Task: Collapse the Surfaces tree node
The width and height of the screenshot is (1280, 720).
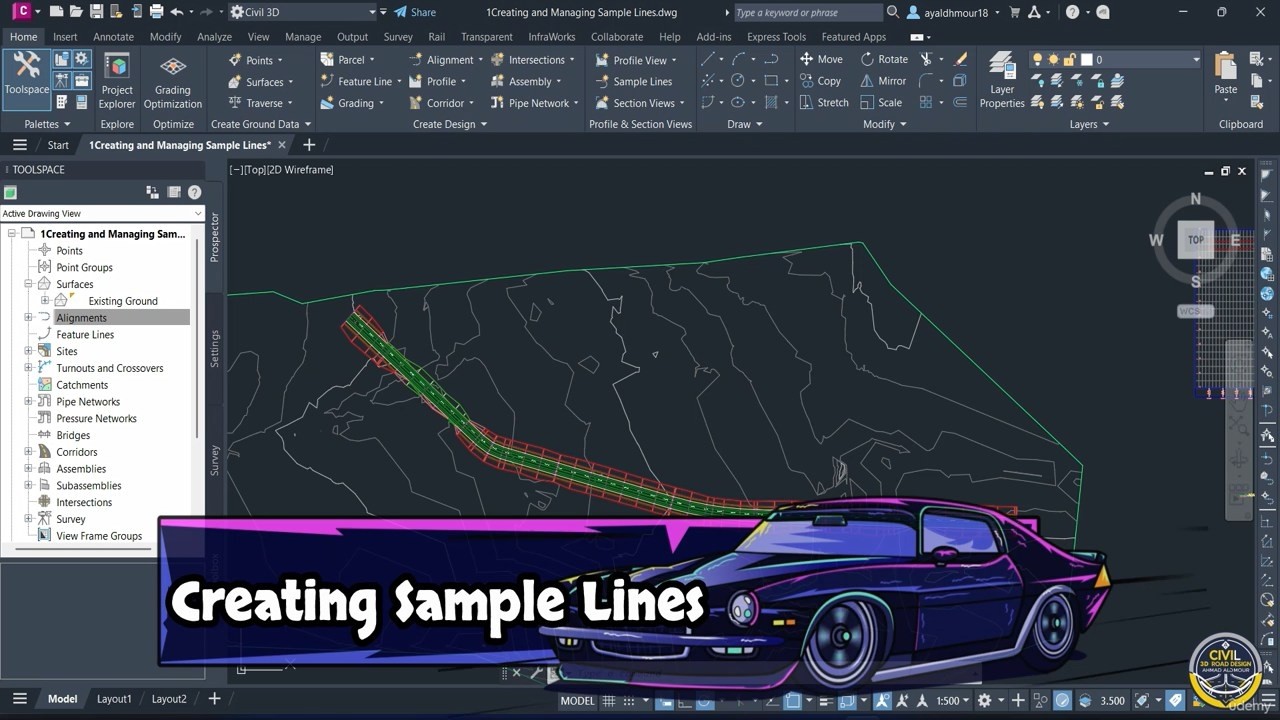Action: [x=28, y=284]
